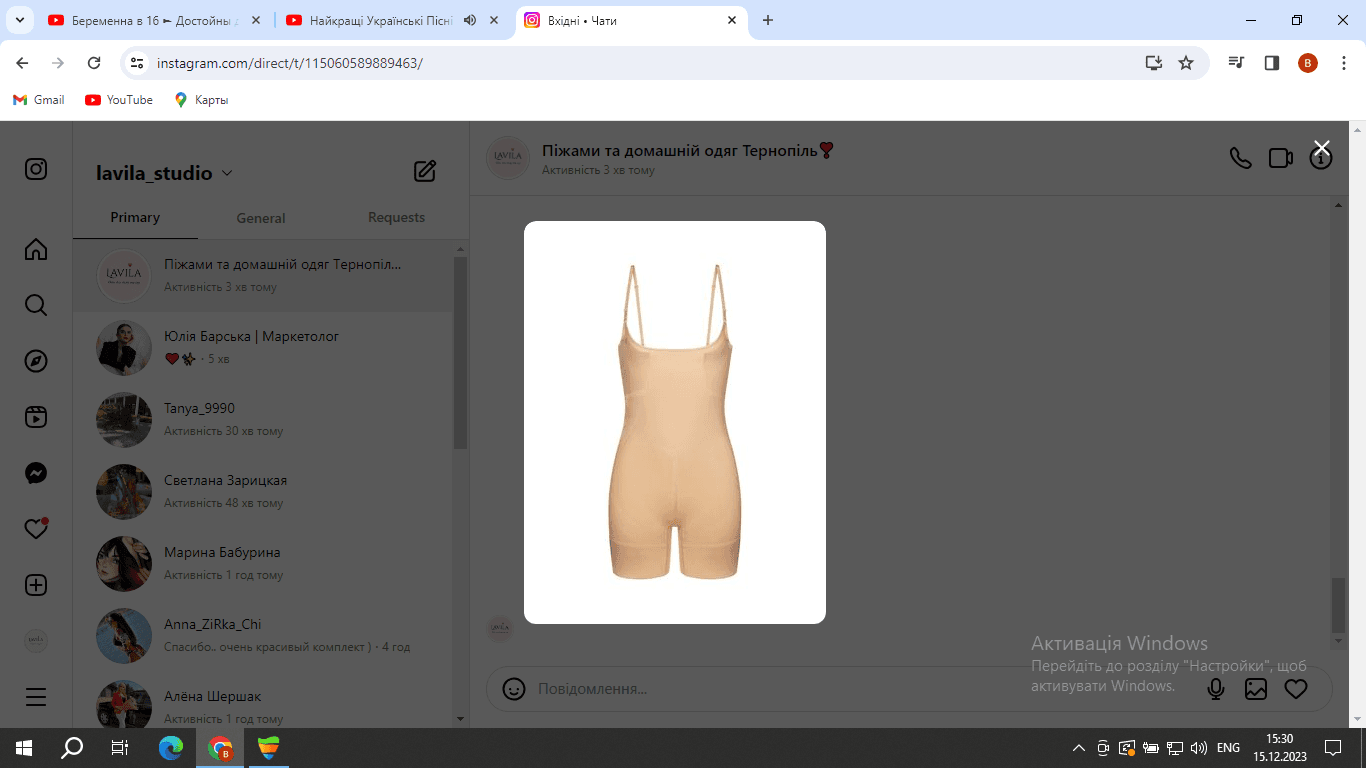
Task: Click the bodysuit image preview
Action: tap(675, 422)
